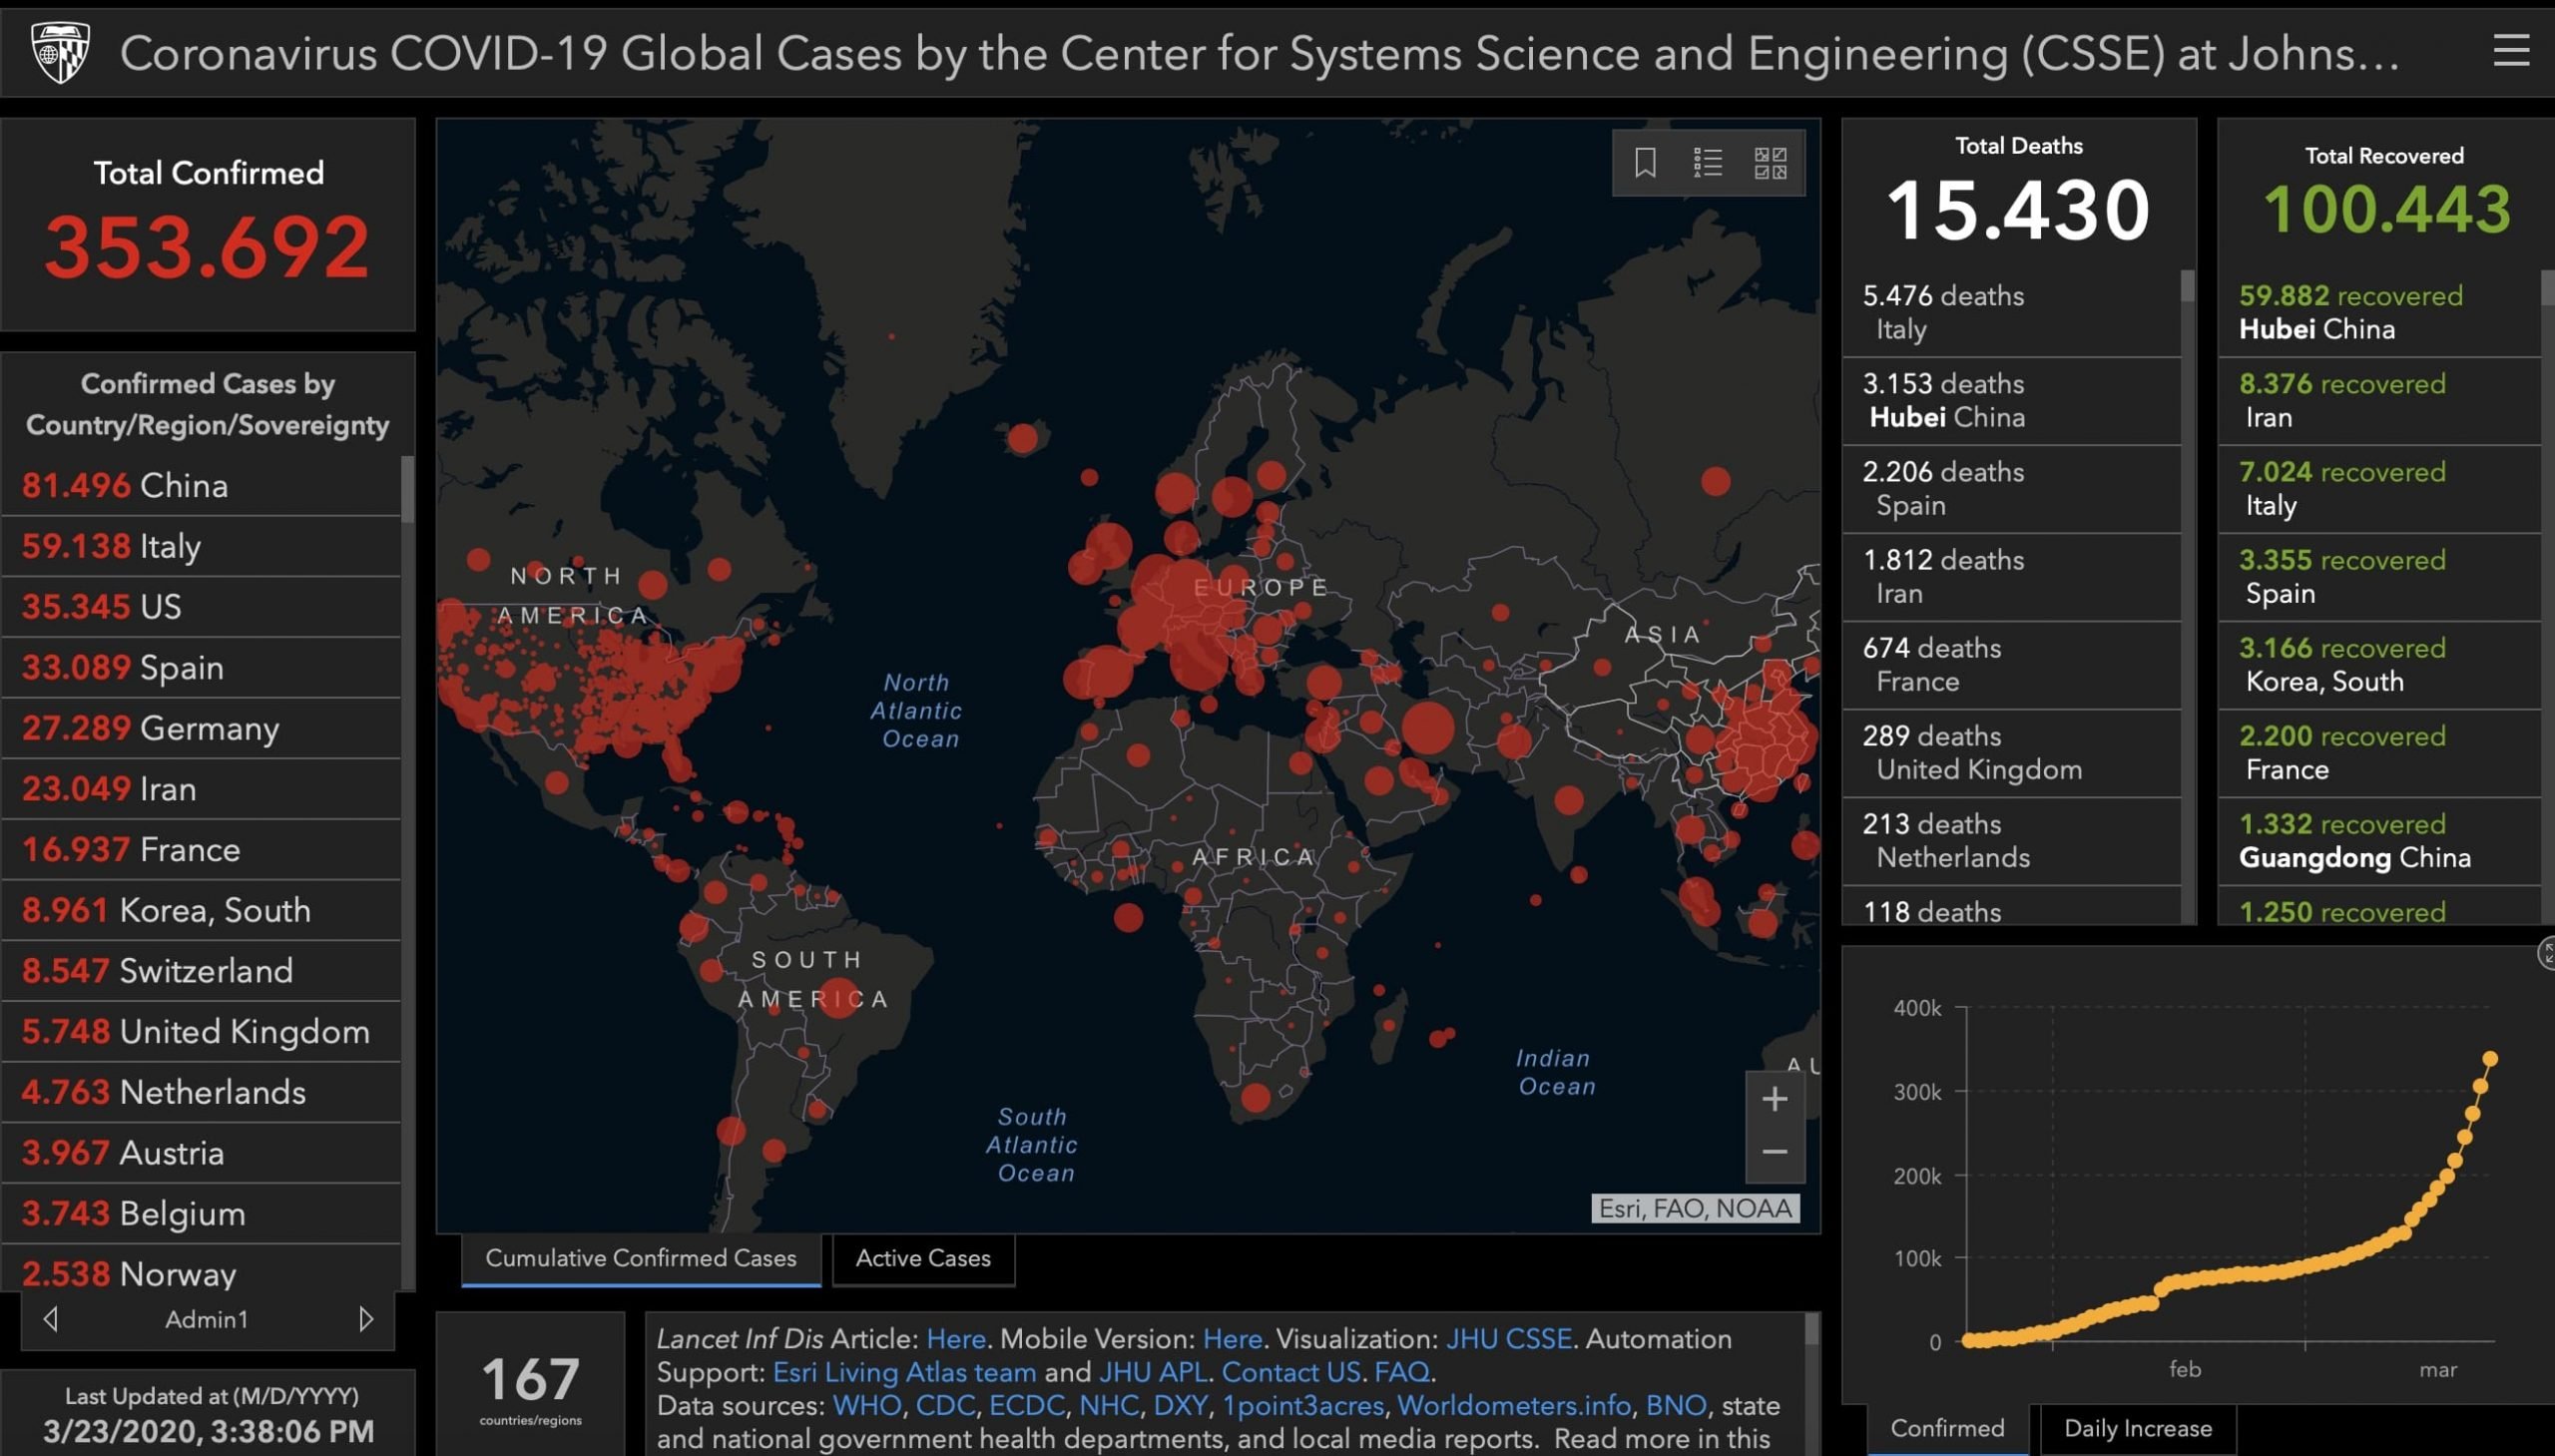Screen dimensions: 2555x1456
Task: Open the map legend list icon
Action: tap(1708, 162)
